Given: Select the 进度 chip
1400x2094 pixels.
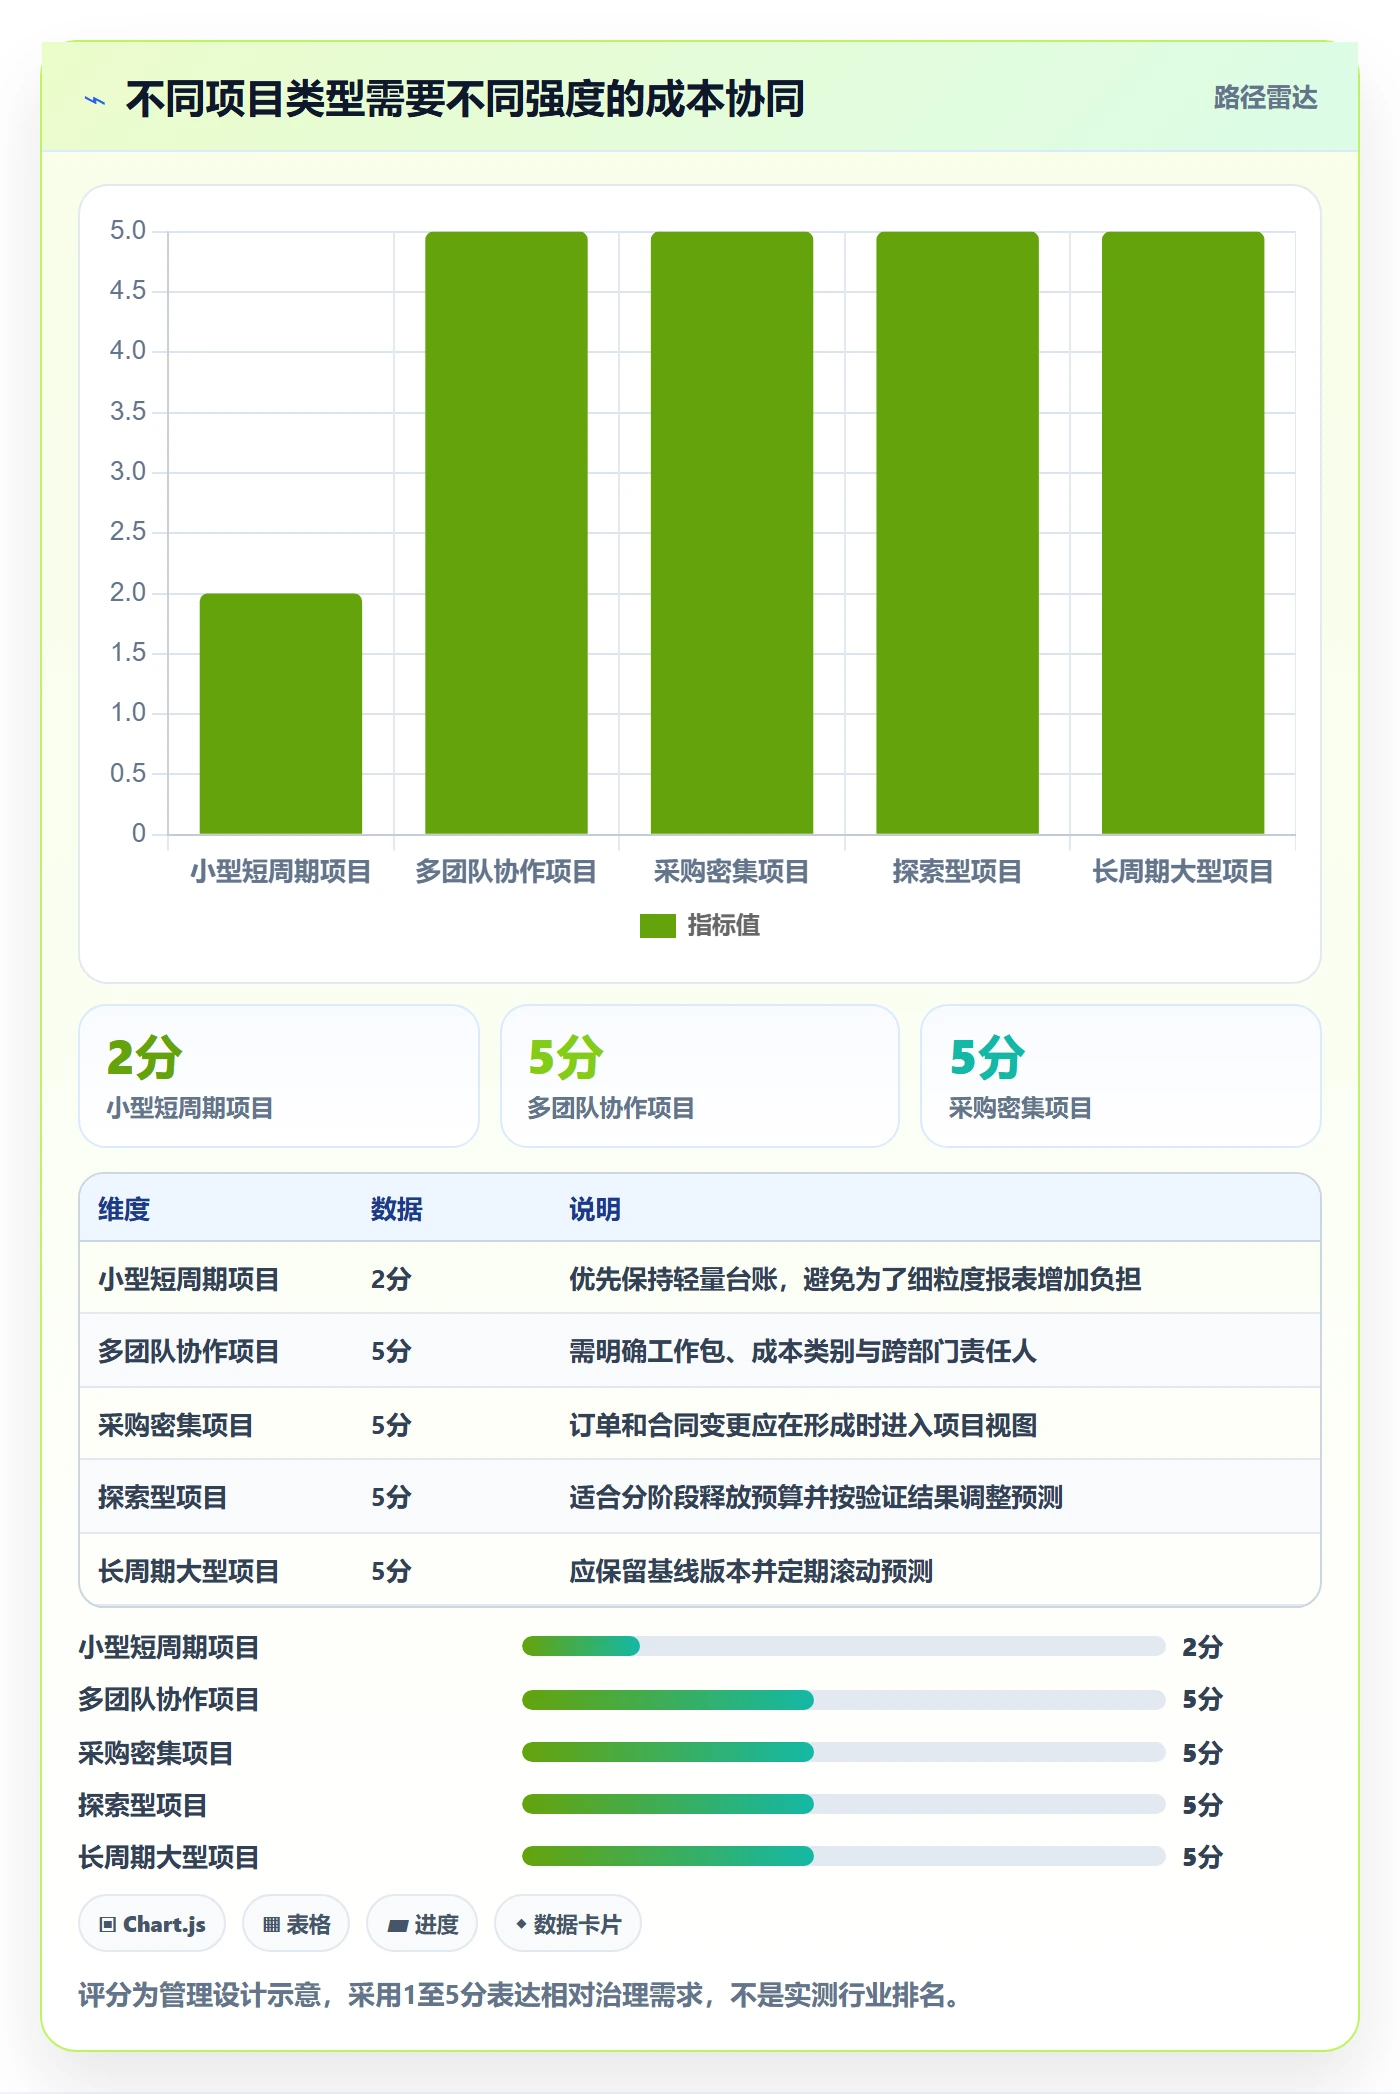Looking at the screenshot, I should click(x=422, y=1924).
